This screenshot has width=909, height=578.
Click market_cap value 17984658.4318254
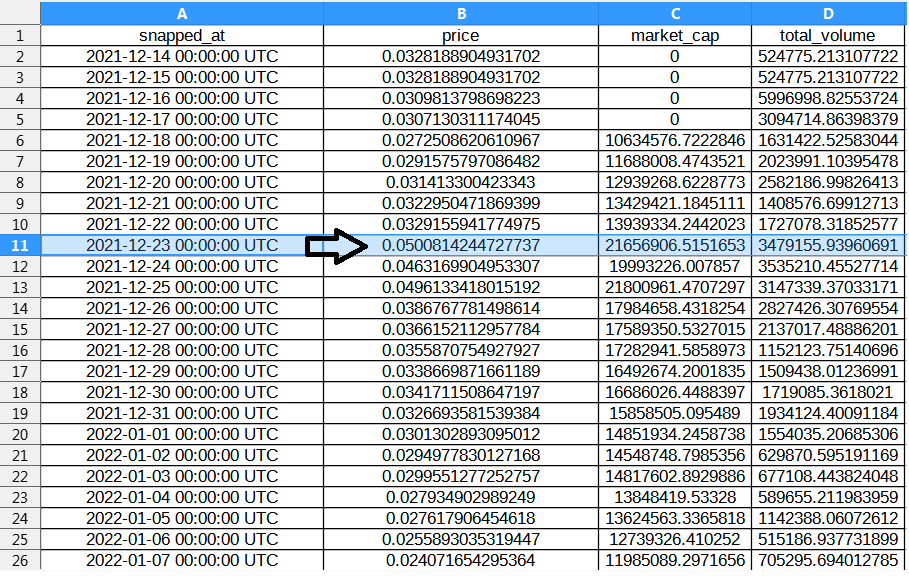pos(675,308)
